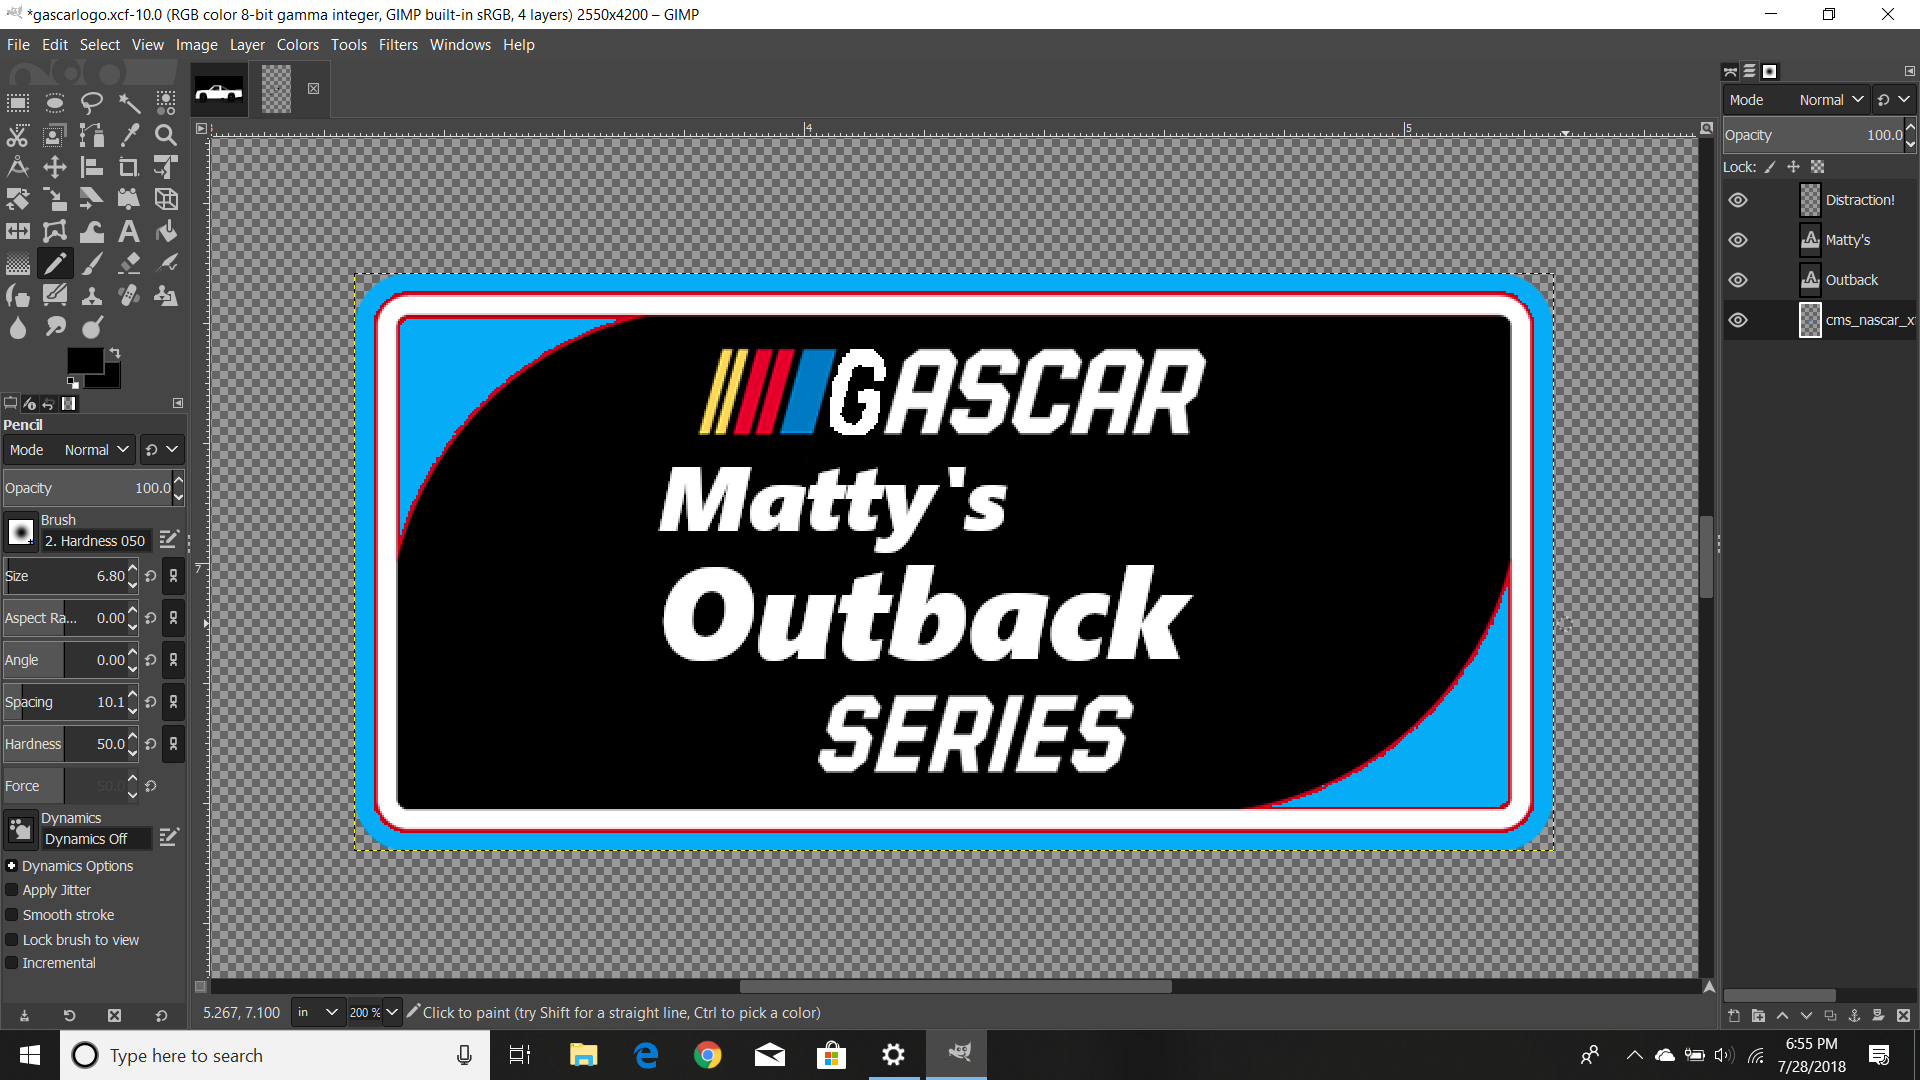Increase brush Size stepper up arrow
1920x1080 pixels.
[x=132, y=570]
